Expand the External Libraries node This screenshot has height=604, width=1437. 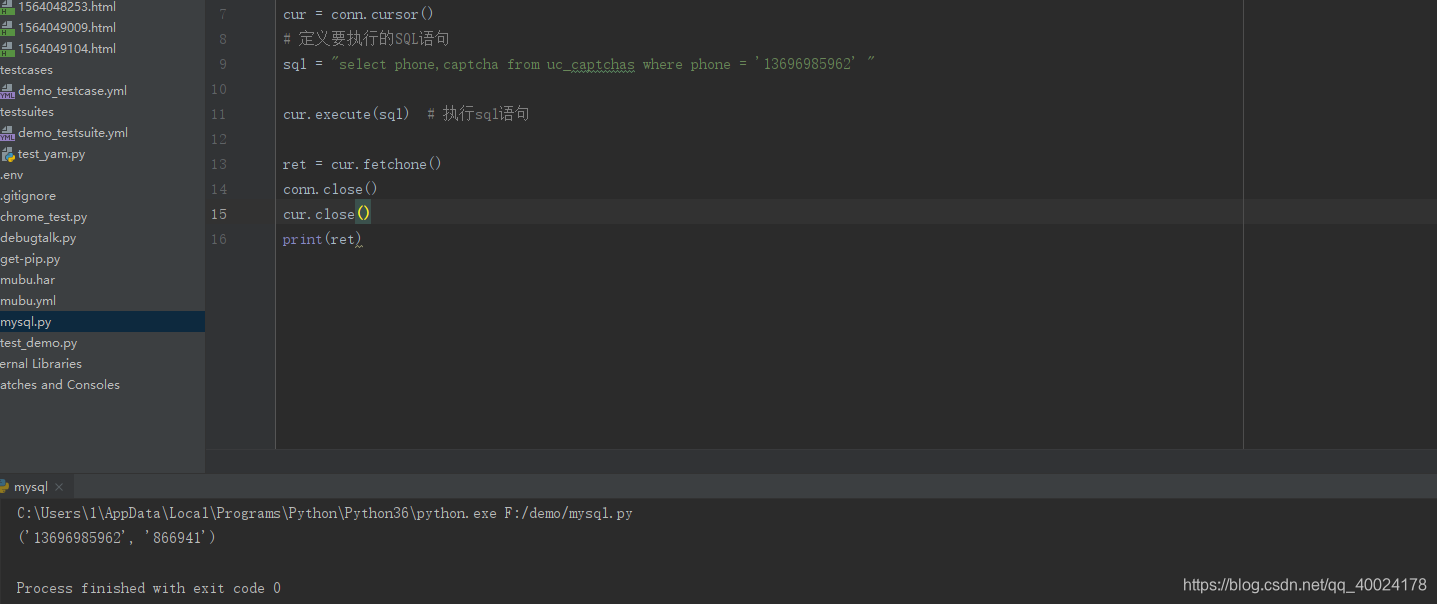tap(41, 364)
